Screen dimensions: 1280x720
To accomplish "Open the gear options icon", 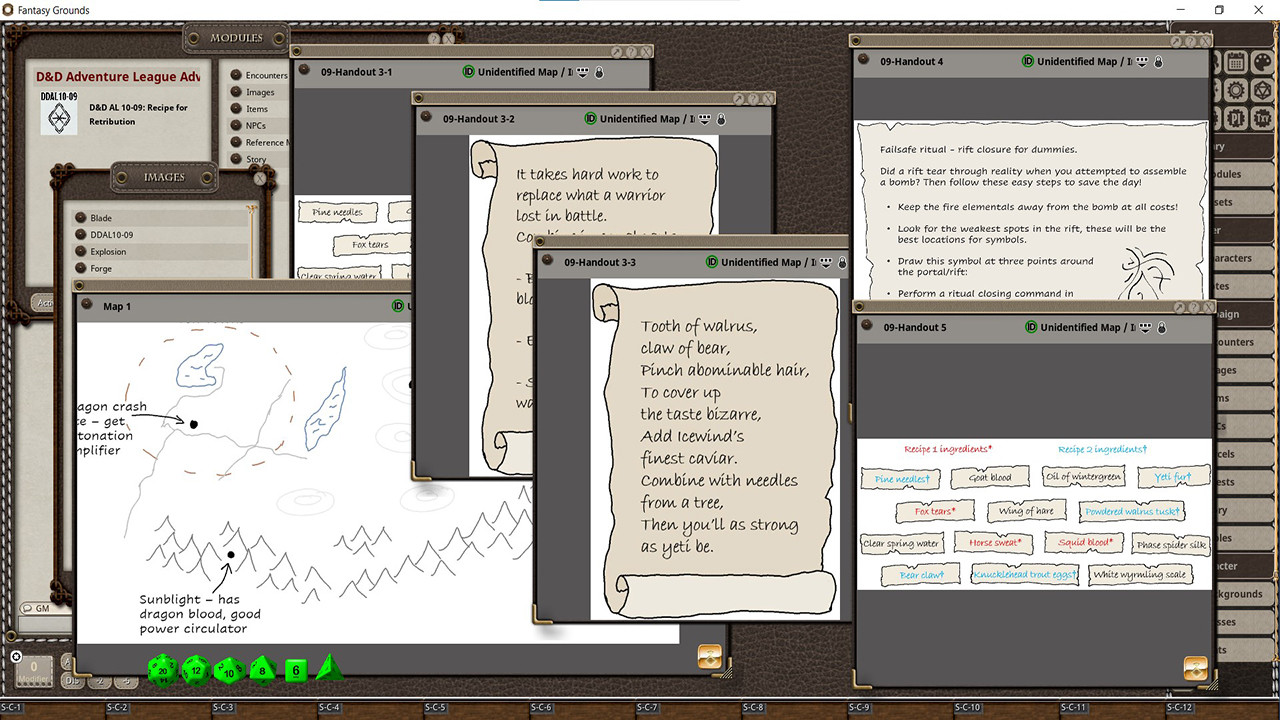I will (x=1236, y=91).
